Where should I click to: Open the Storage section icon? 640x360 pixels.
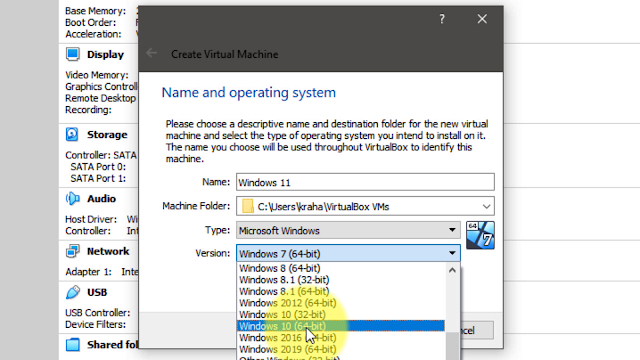[x=72, y=134]
